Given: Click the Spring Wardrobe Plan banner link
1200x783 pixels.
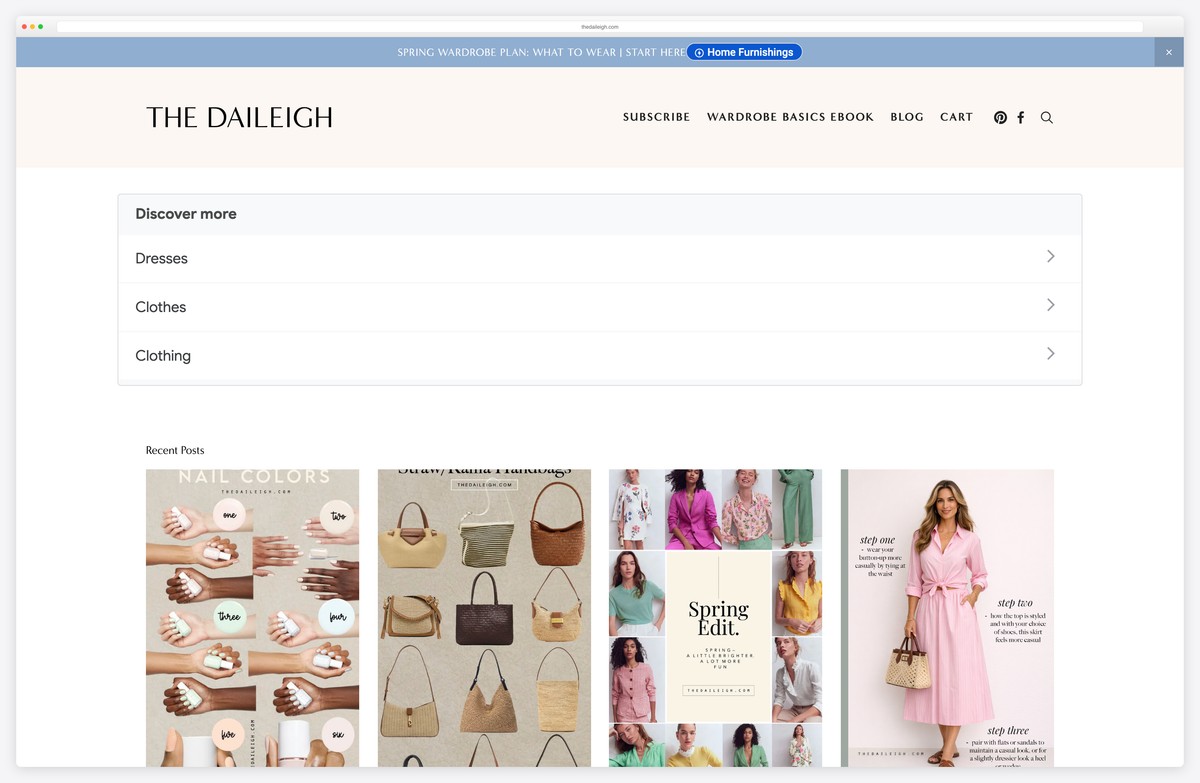Looking at the screenshot, I should pos(540,52).
